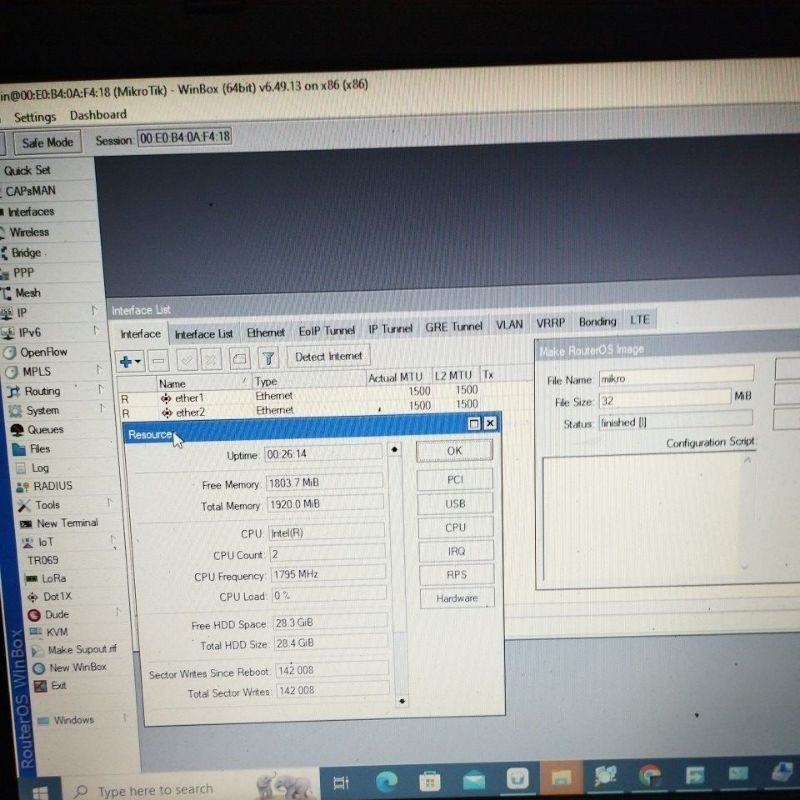
Task: Expand the Tools submenu
Action: tap(110, 503)
